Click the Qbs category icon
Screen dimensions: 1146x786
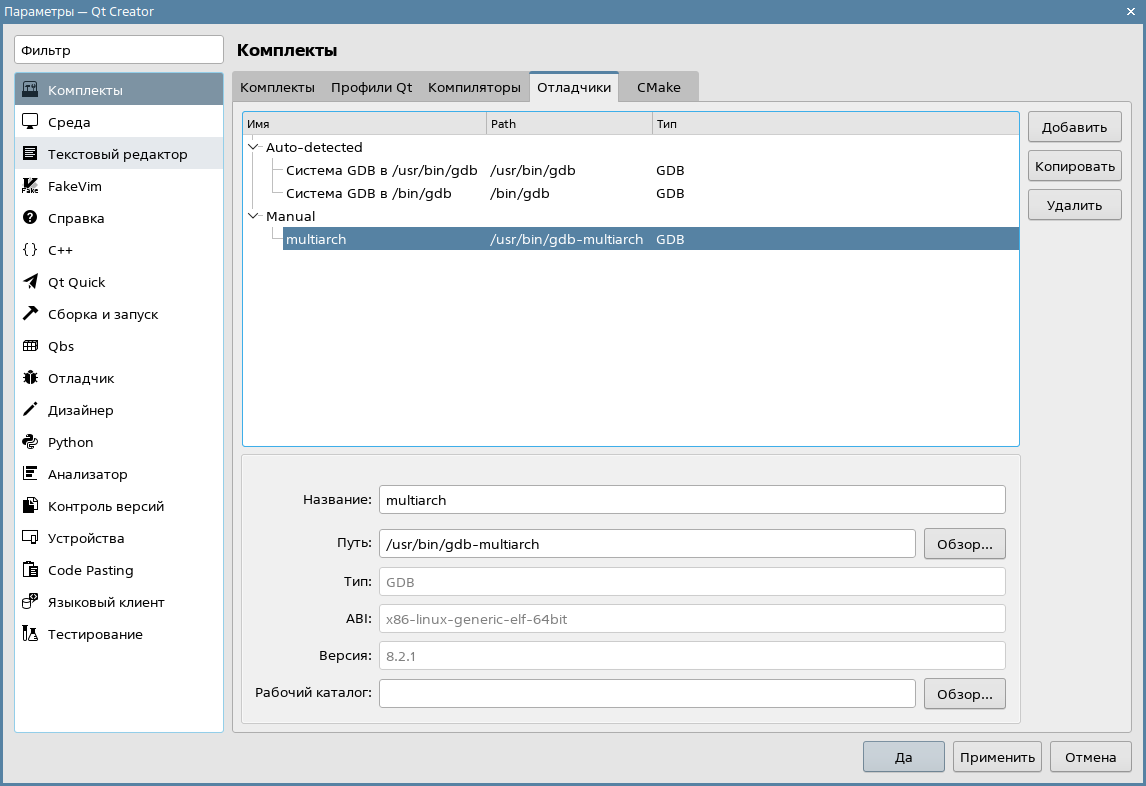coord(30,346)
